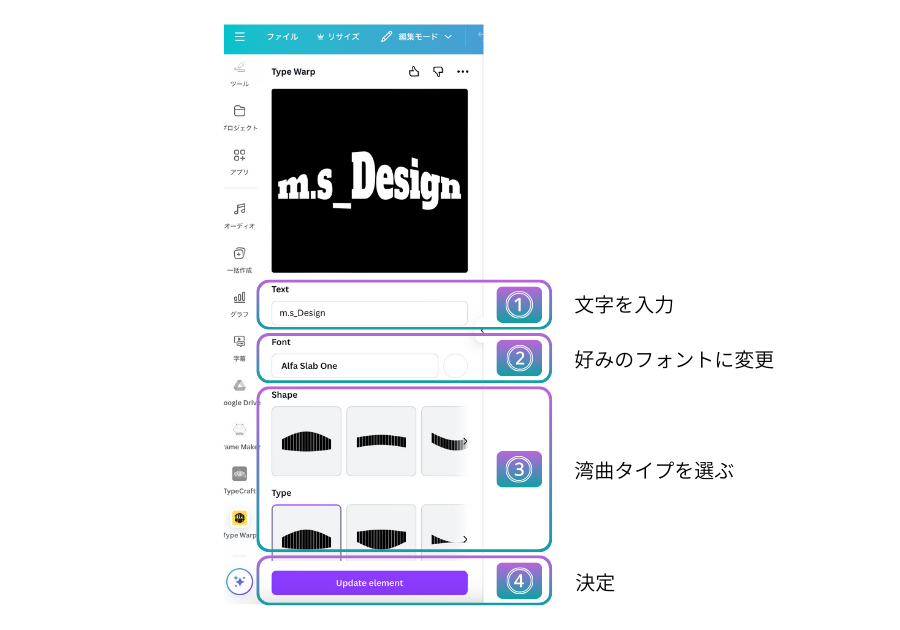Viewport: 900px width, 630px height.
Task: Open the オーディオ audio panel
Action: (240, 215)
